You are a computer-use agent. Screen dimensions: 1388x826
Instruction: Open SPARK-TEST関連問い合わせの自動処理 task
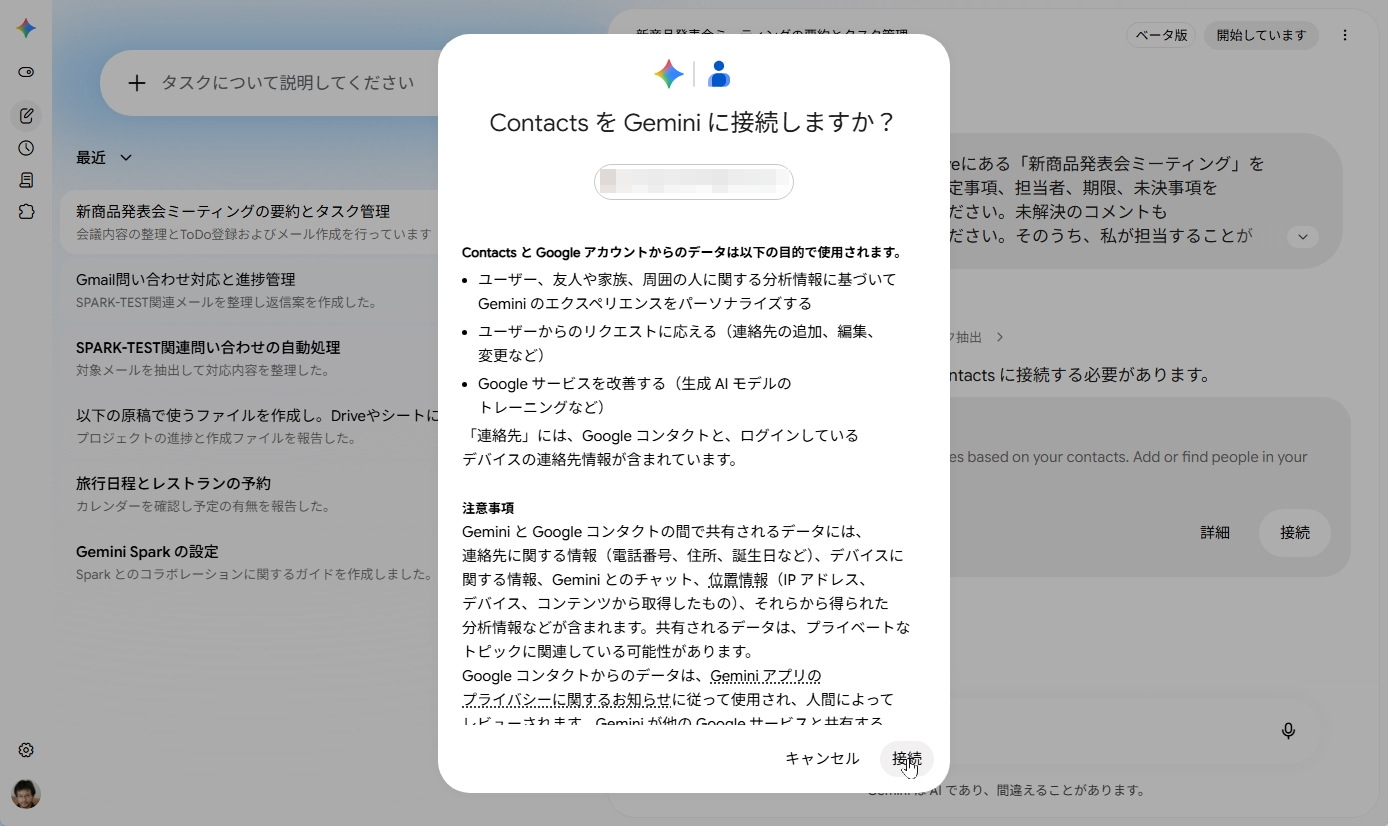pos(252,358)
